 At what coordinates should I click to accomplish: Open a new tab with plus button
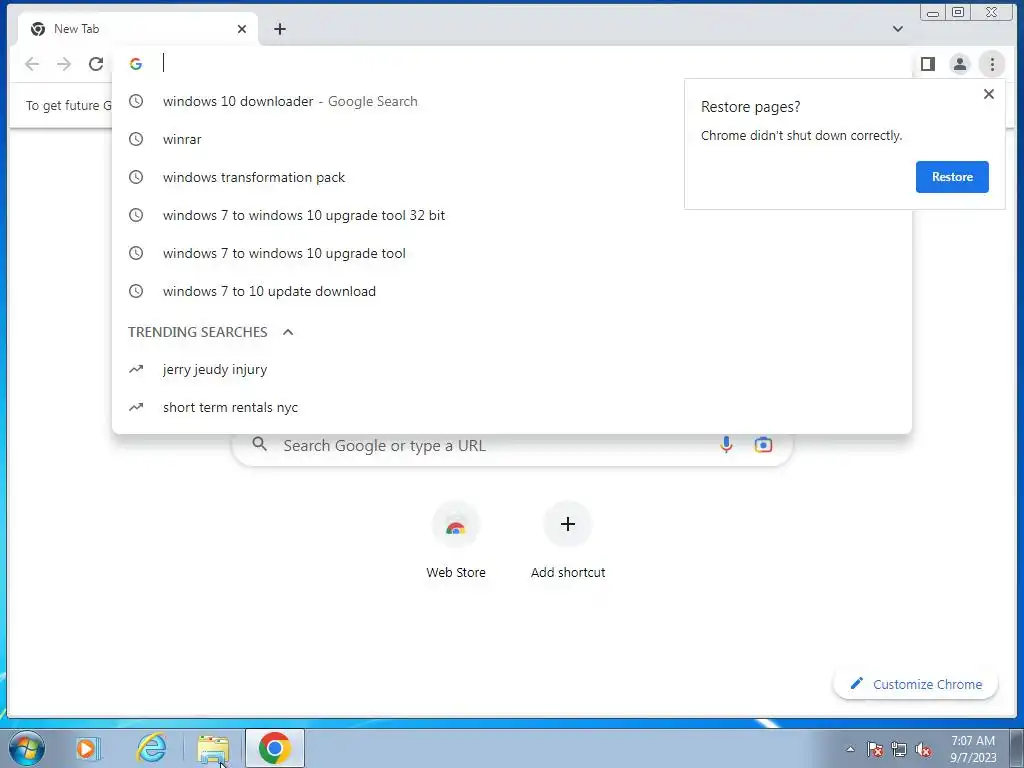[280, 29]
